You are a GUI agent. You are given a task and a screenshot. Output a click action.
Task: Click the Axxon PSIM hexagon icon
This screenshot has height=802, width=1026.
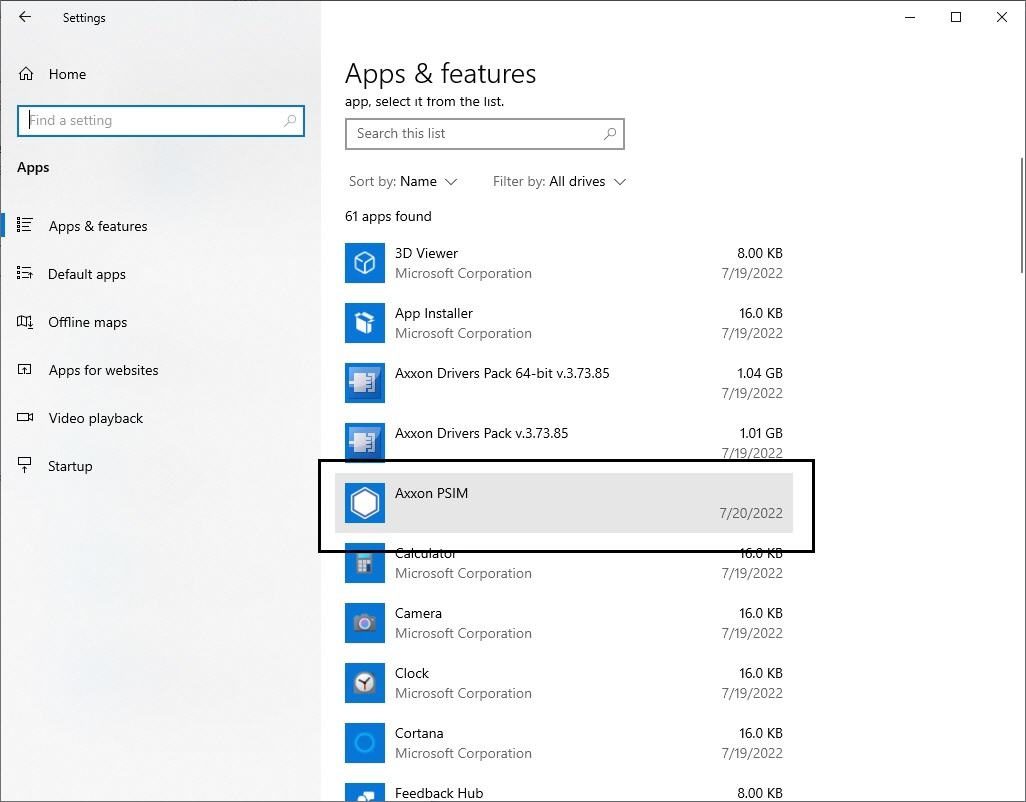click(x=365, y=503)
